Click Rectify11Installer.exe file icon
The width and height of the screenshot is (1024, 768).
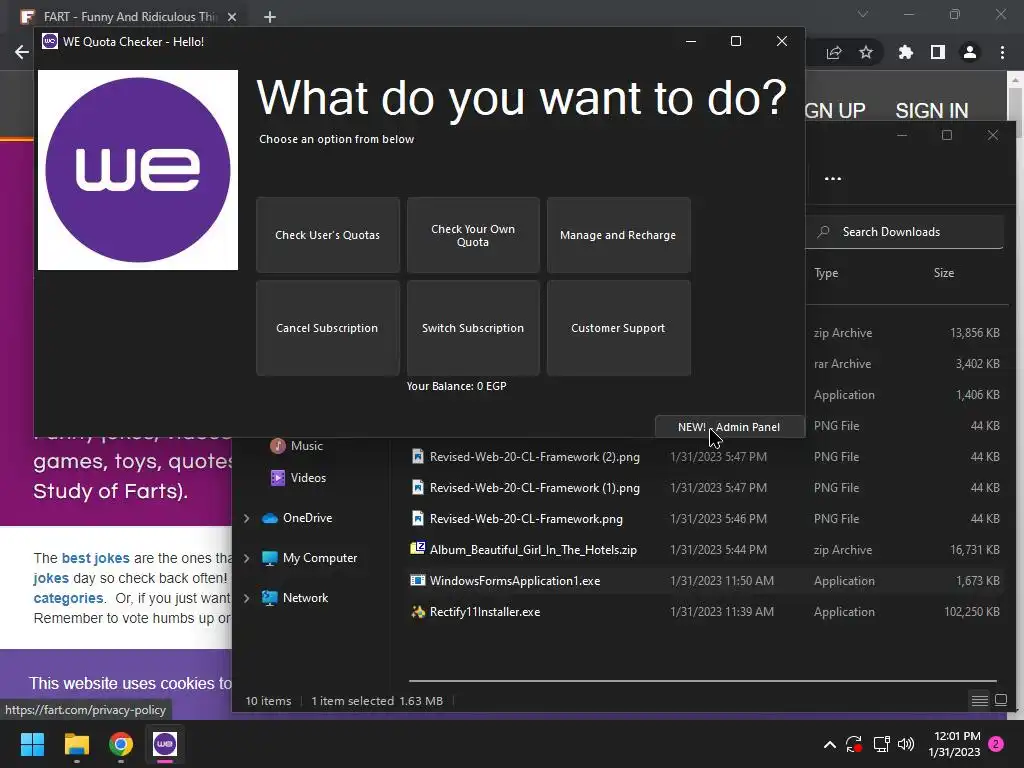click(x=418, y=612)
